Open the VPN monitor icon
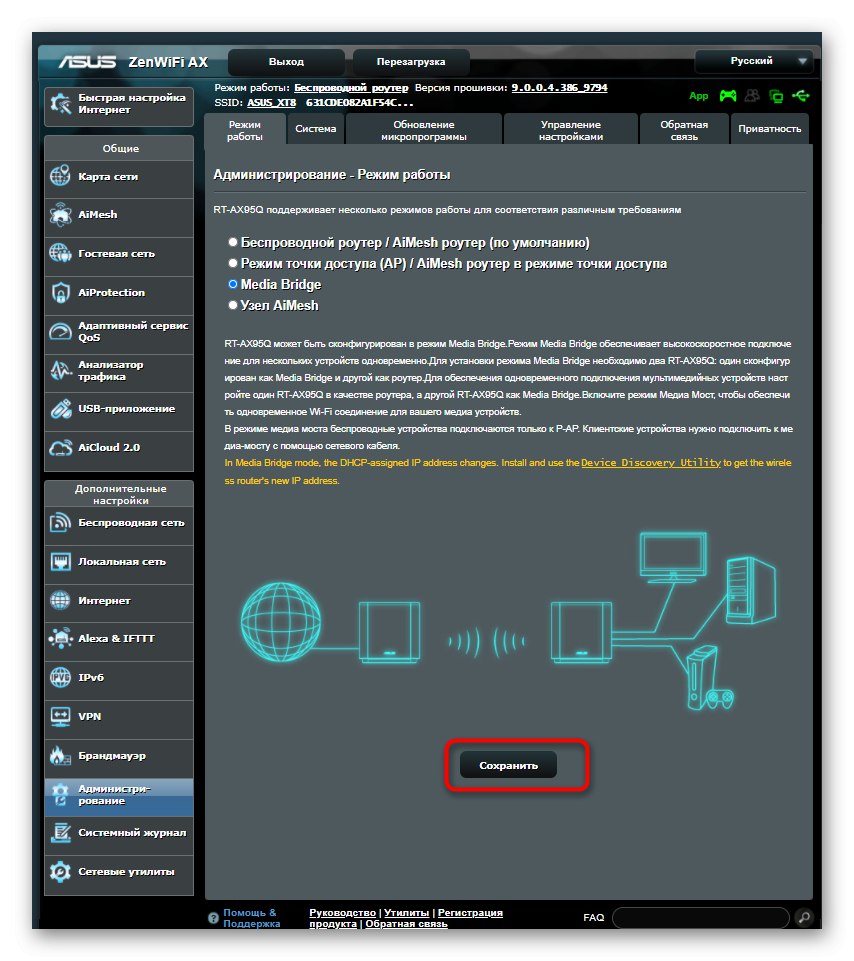The height and width of the screenshot is (961, 854). click(x=60, y=716)
